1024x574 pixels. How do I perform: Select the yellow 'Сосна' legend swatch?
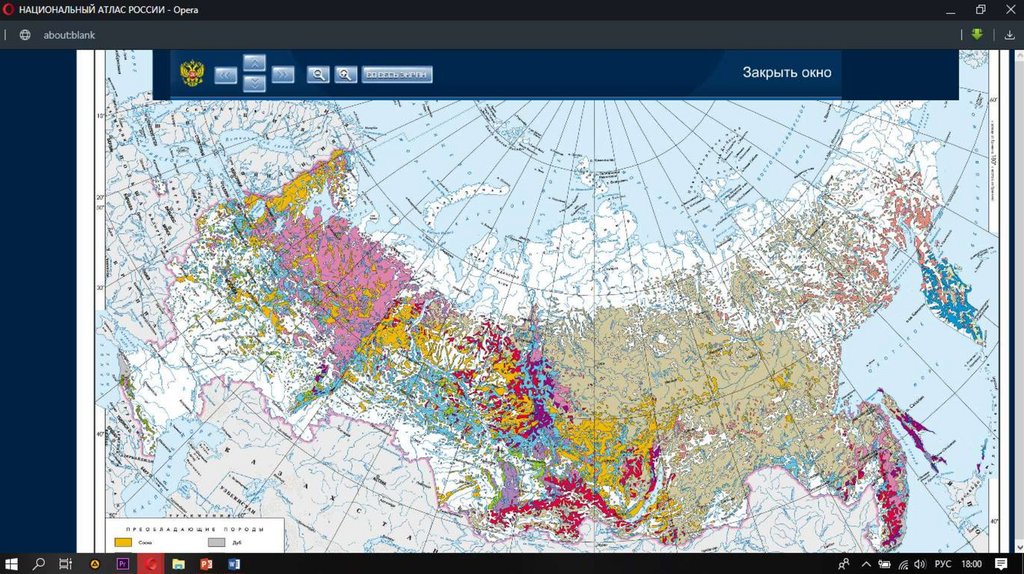click(x=124, y=541)
